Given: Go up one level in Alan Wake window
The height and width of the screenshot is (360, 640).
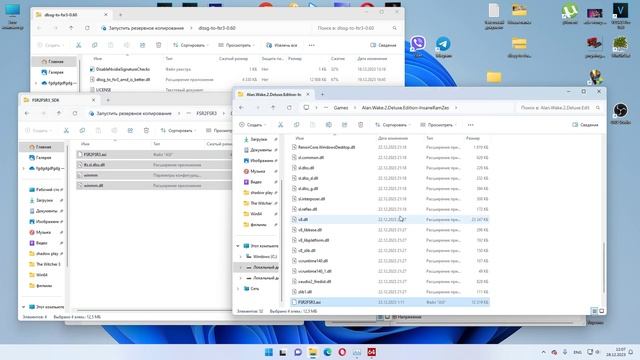Looking at the screenshot, I should (x=273, y=108).
